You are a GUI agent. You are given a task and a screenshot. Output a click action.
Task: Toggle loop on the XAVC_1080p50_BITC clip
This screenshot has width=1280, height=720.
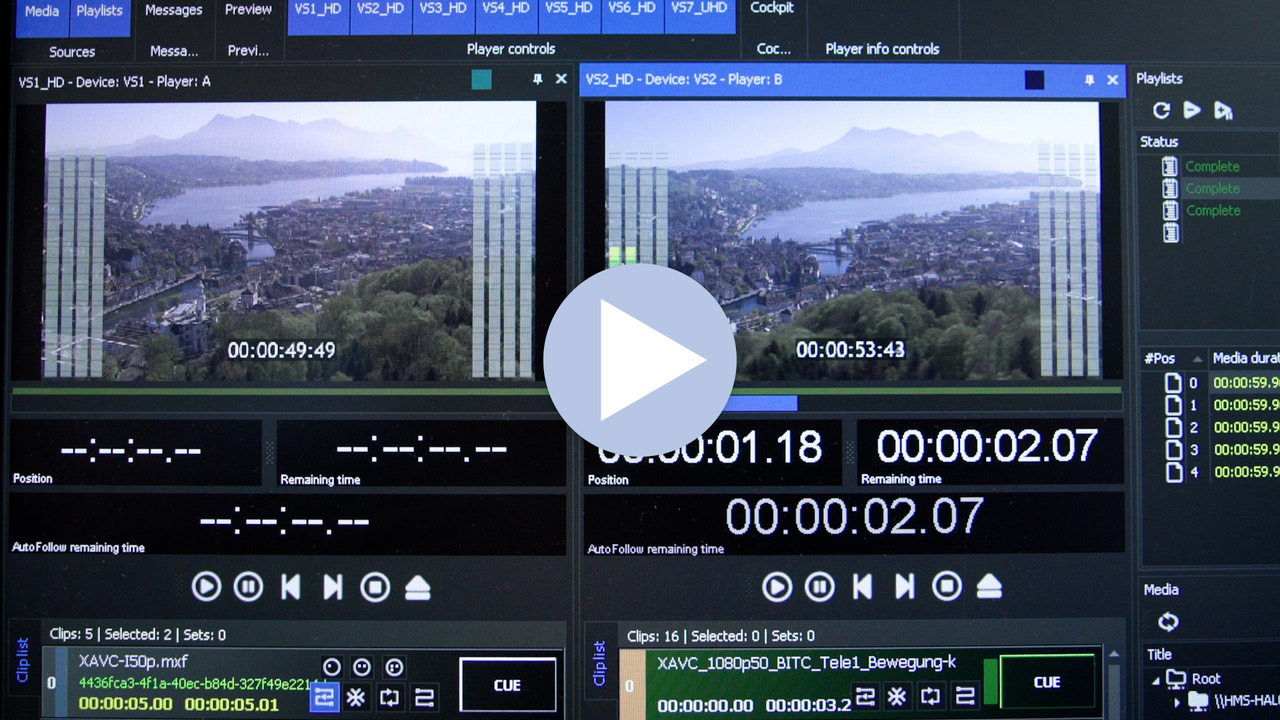(x=930, y=696)
